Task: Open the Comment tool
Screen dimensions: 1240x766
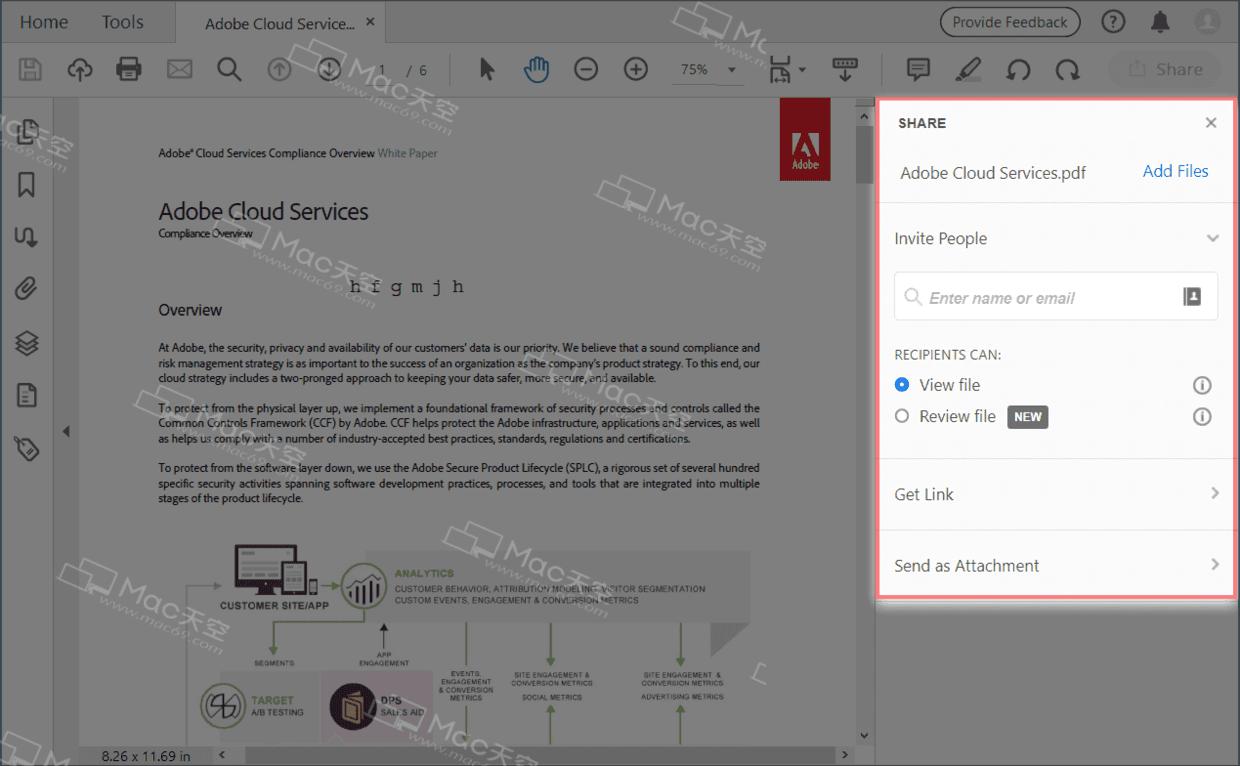Action: pyautogui.click(x=917, y=70)
